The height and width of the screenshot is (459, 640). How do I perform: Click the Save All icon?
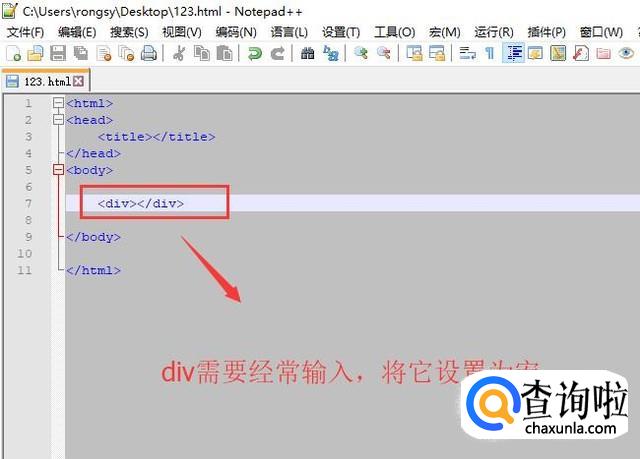(x=81, y=53)
